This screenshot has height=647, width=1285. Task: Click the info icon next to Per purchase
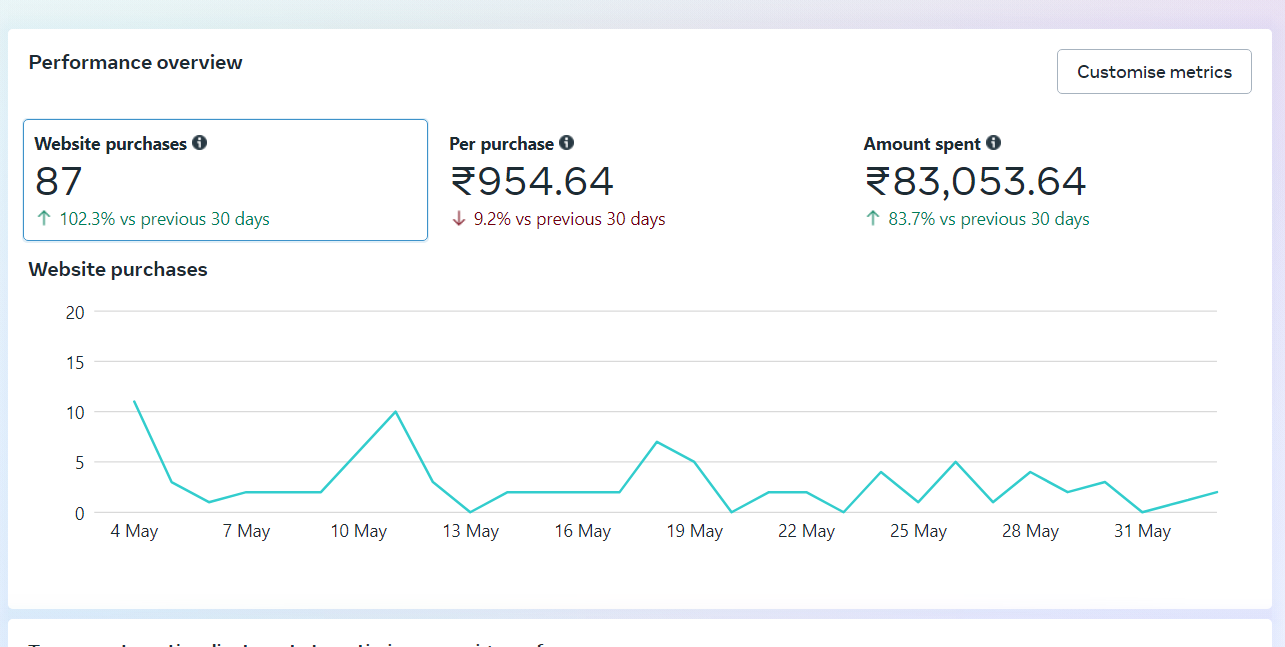pos(567,143)
